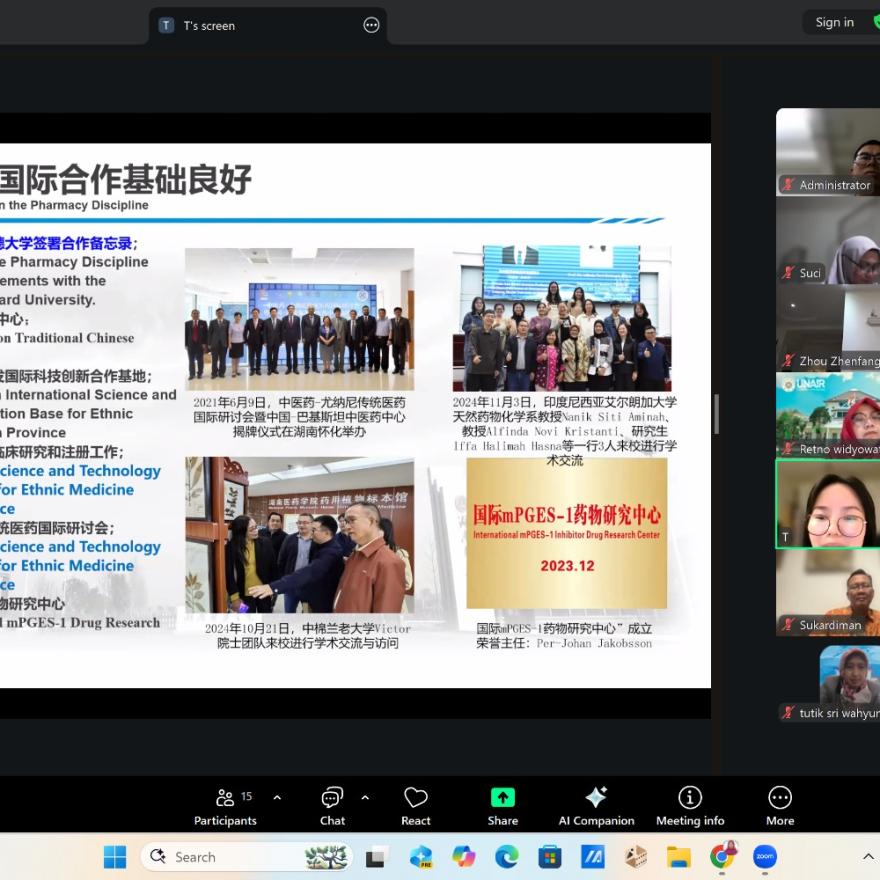The image size is (880, 880).
Task: Expand Chat options caret
Action: point(365,797)
